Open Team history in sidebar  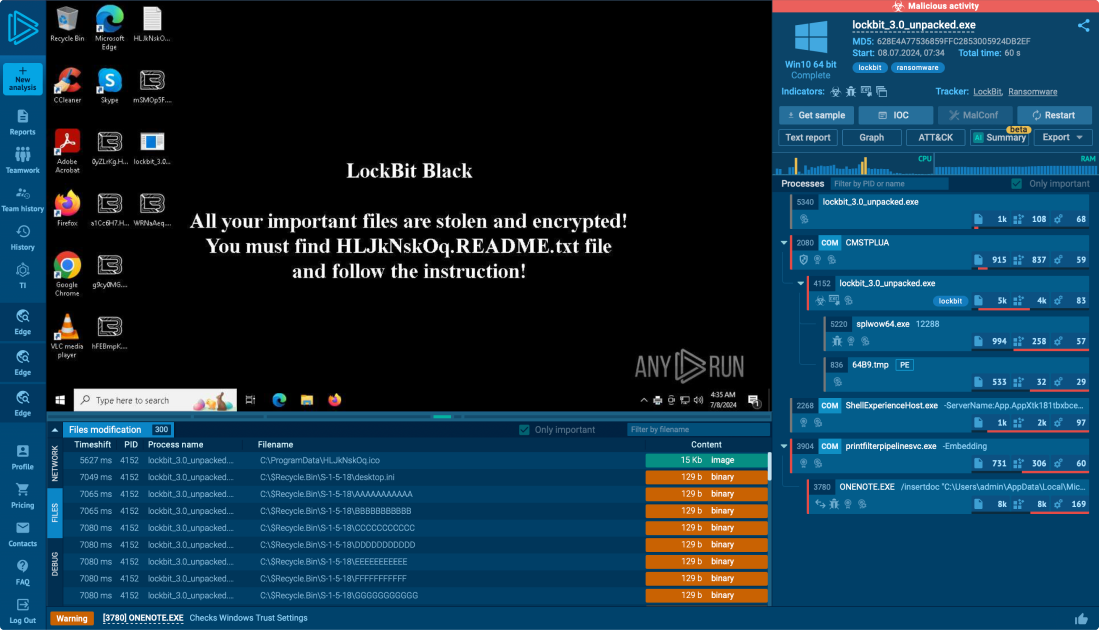coord(22,199)
